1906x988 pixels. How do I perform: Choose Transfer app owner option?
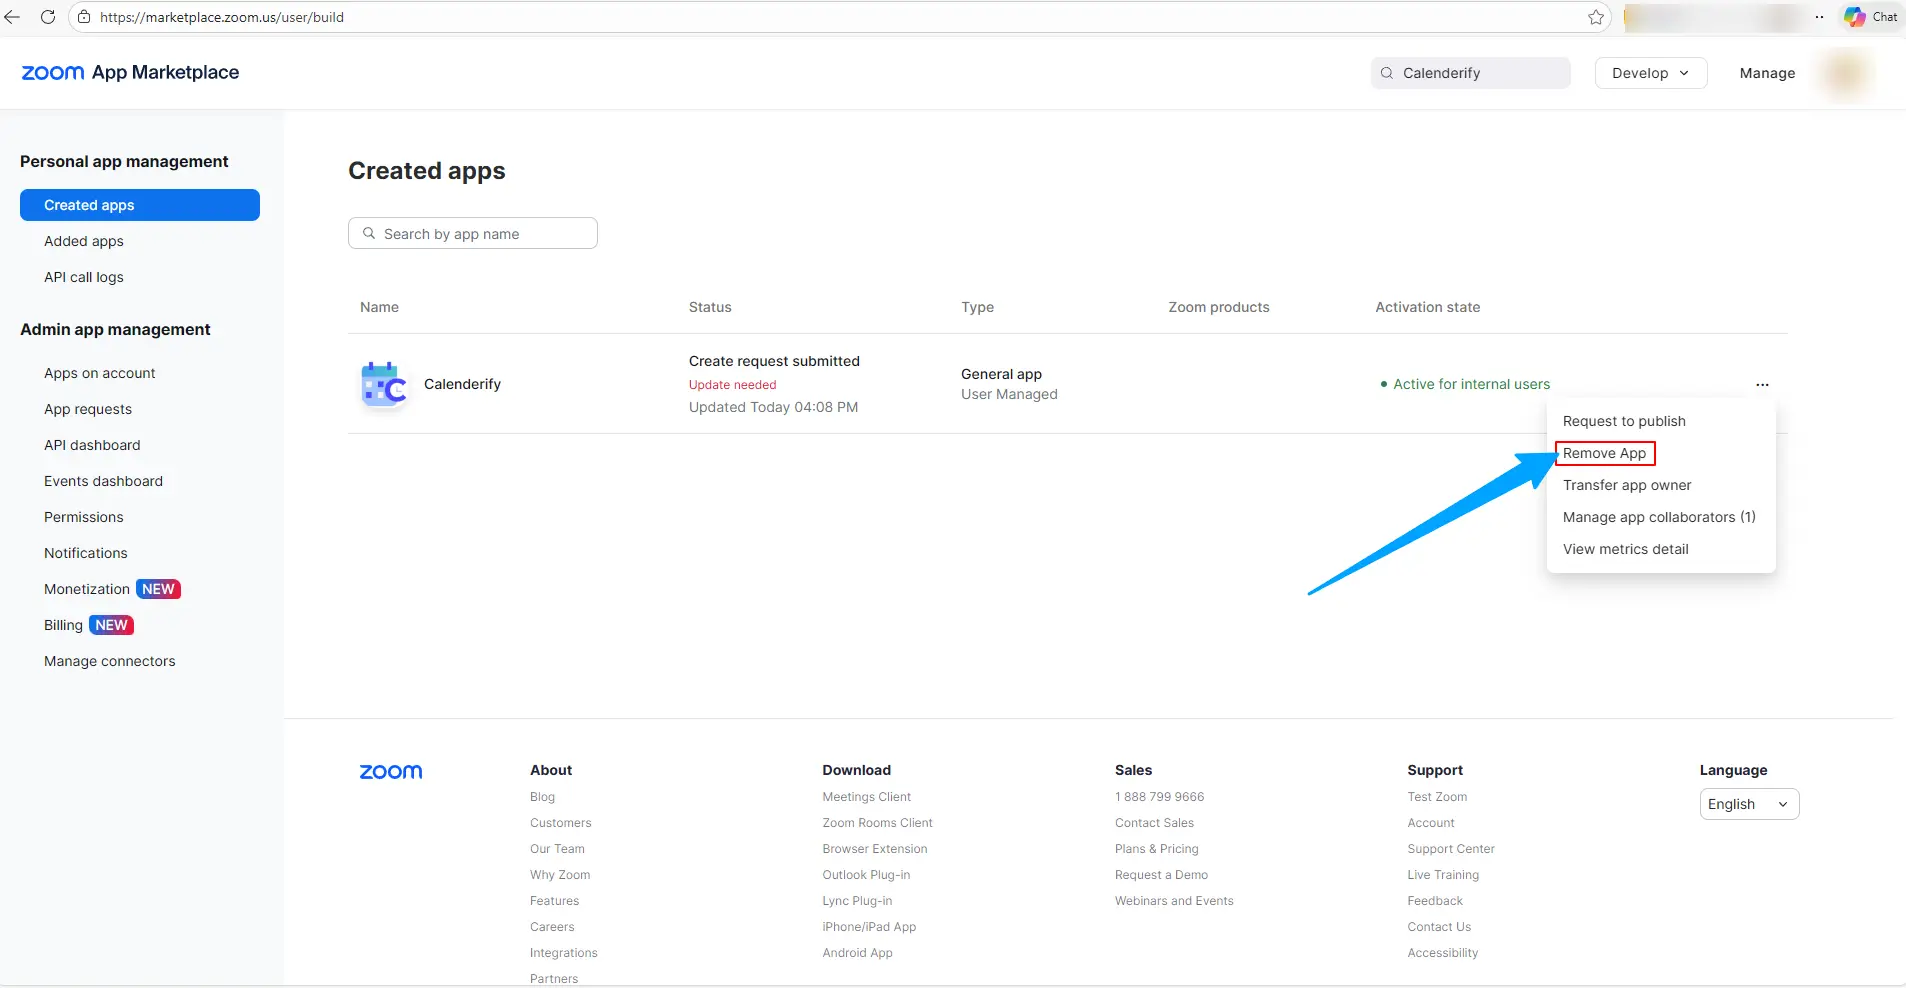point(1627,485)
